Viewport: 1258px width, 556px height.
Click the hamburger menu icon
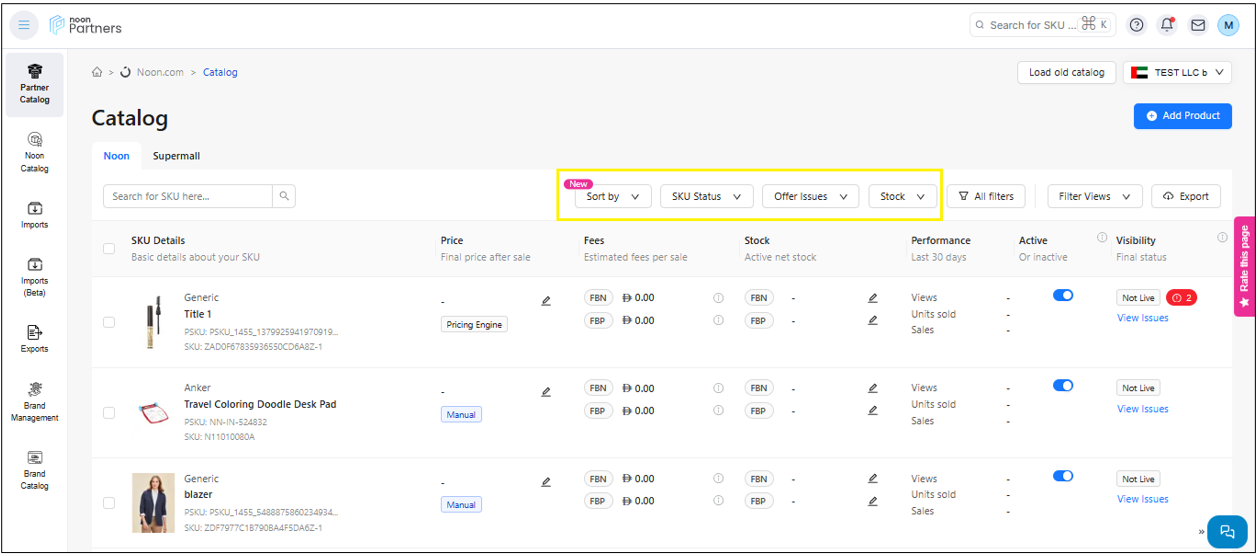pyautogui.click(x=24, y=25)
